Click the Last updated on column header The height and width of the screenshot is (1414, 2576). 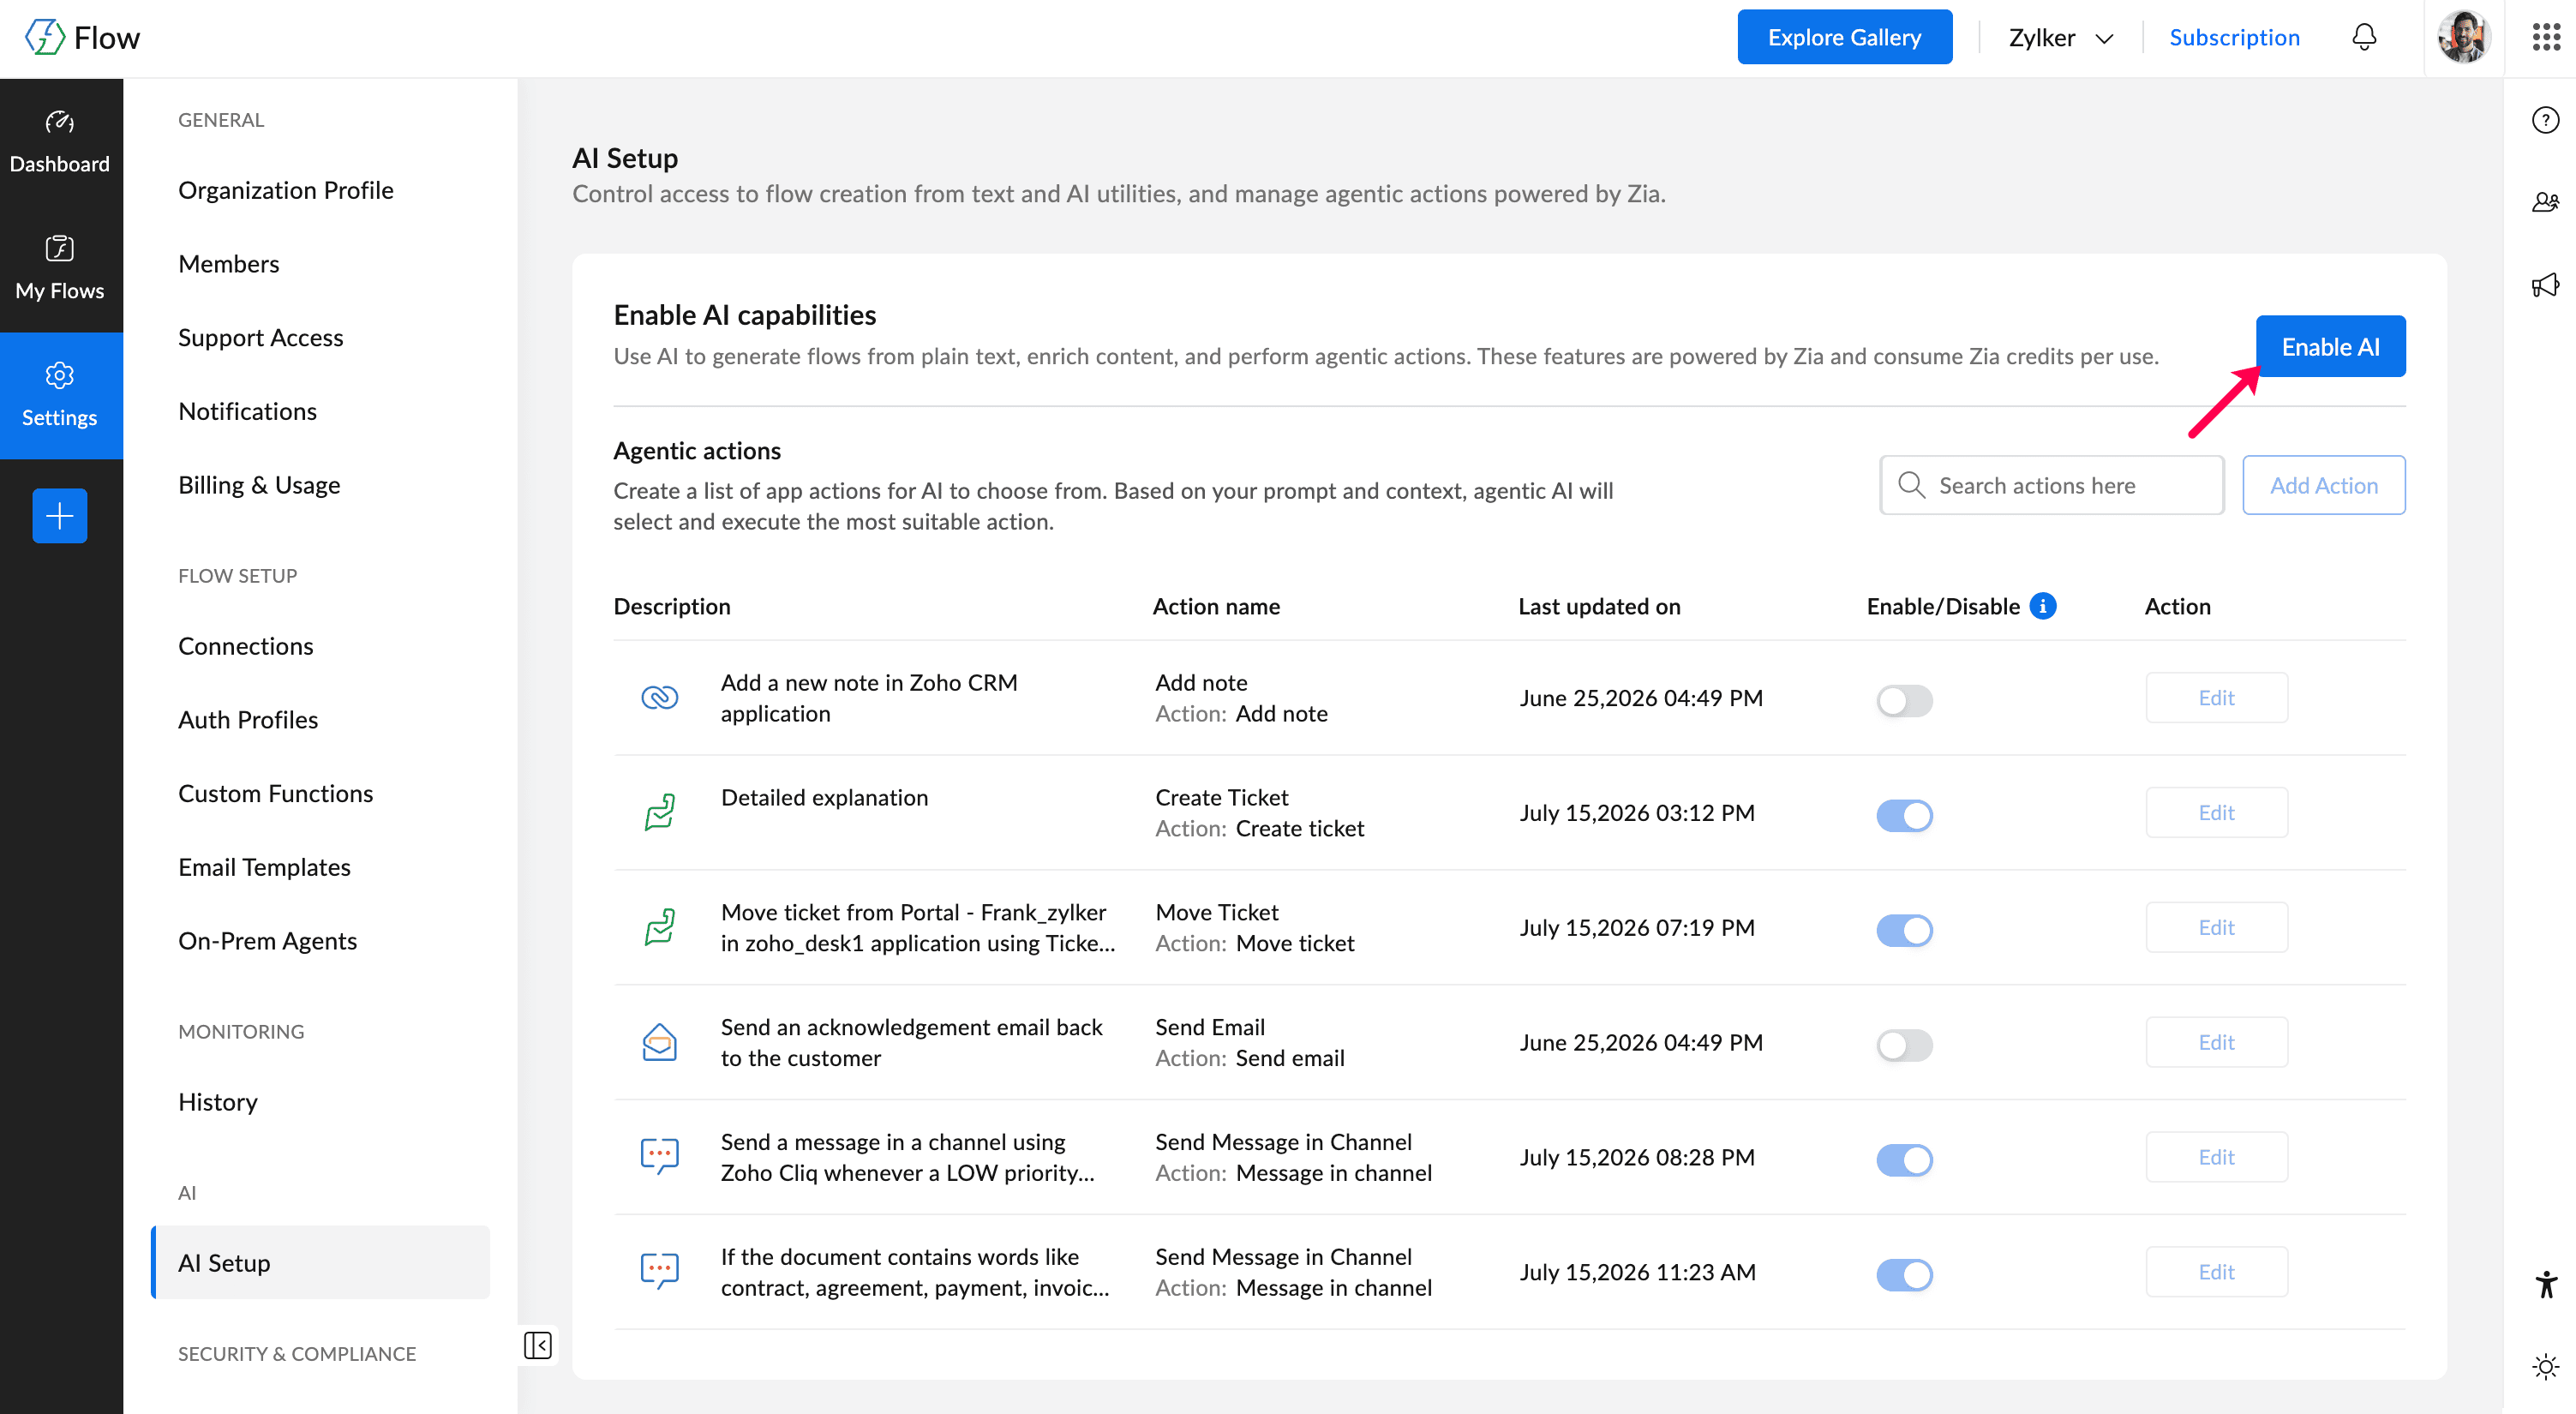point(1599,606)
